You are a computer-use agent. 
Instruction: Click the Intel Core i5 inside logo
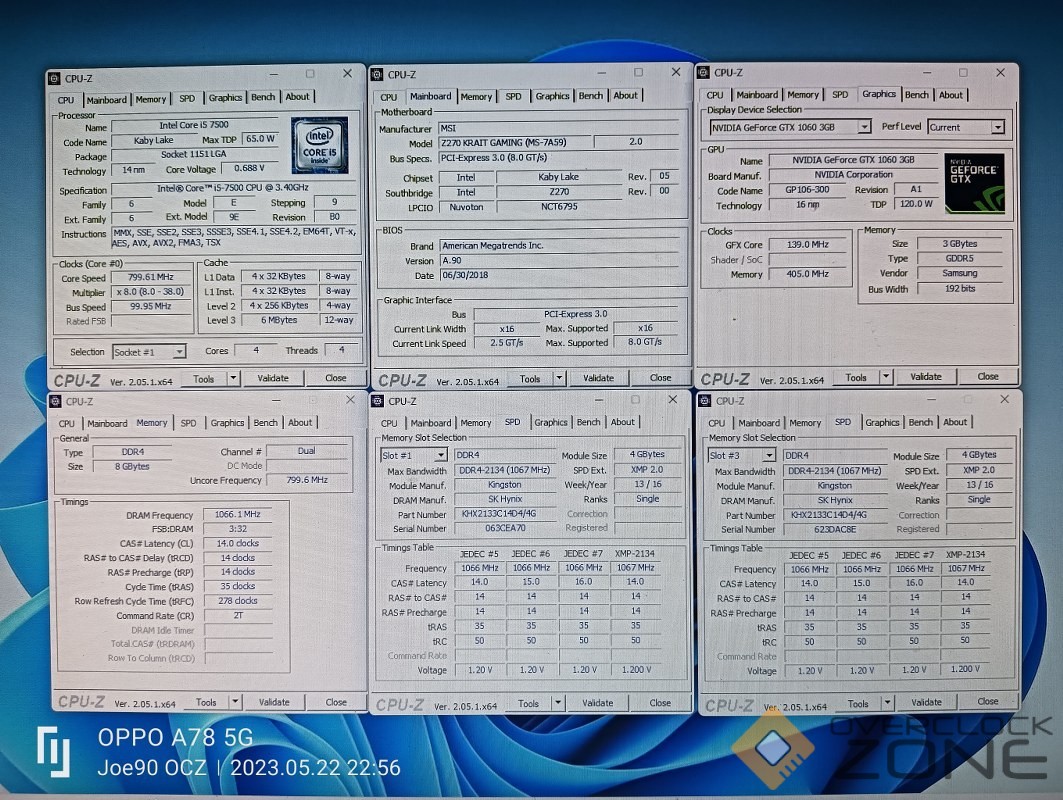pos(319,146)
